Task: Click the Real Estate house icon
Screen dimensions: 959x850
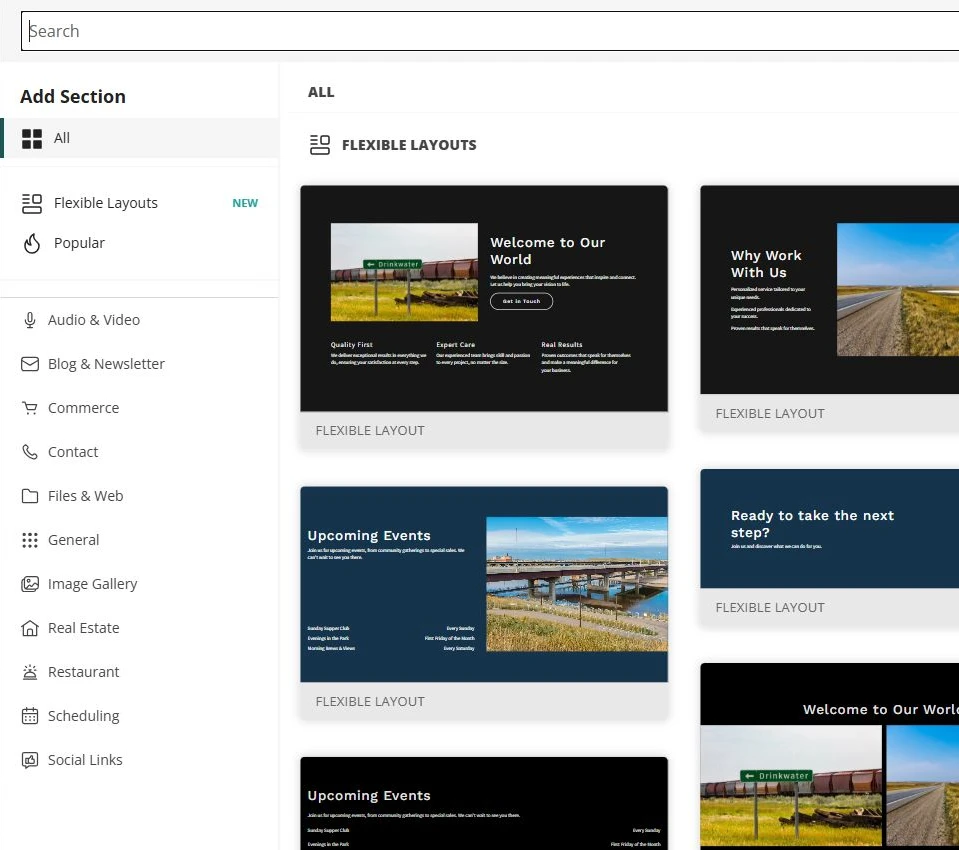Action: click(x=30, y=628)
